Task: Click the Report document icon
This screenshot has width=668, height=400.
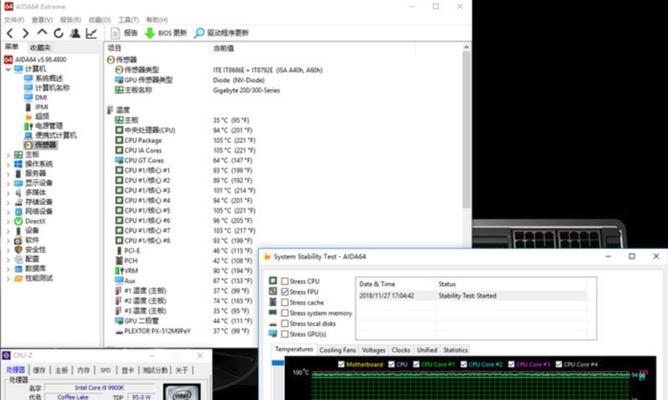Action: coord(115,33)
